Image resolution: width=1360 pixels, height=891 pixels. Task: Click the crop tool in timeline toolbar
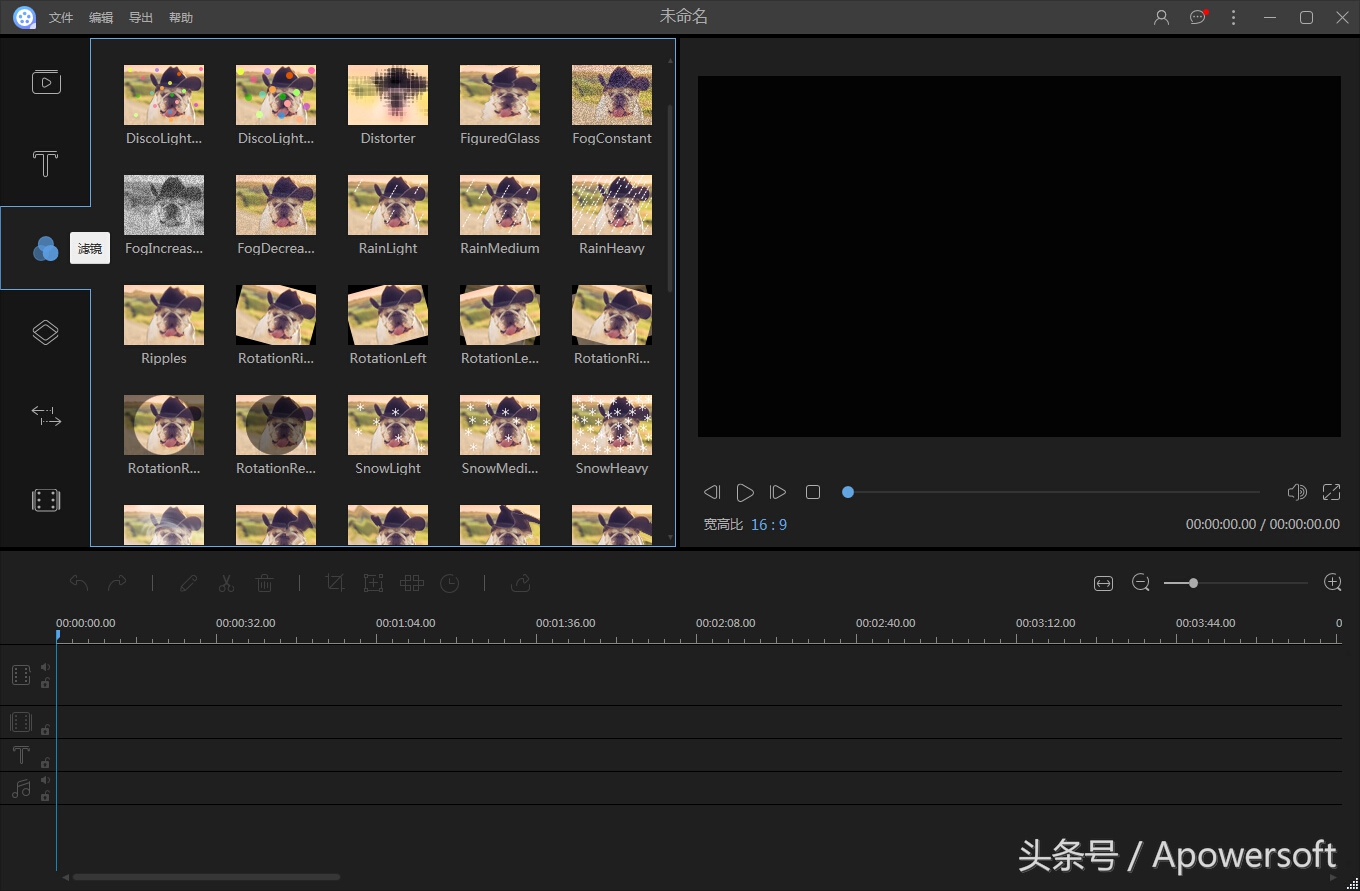[x=335, y=583]
